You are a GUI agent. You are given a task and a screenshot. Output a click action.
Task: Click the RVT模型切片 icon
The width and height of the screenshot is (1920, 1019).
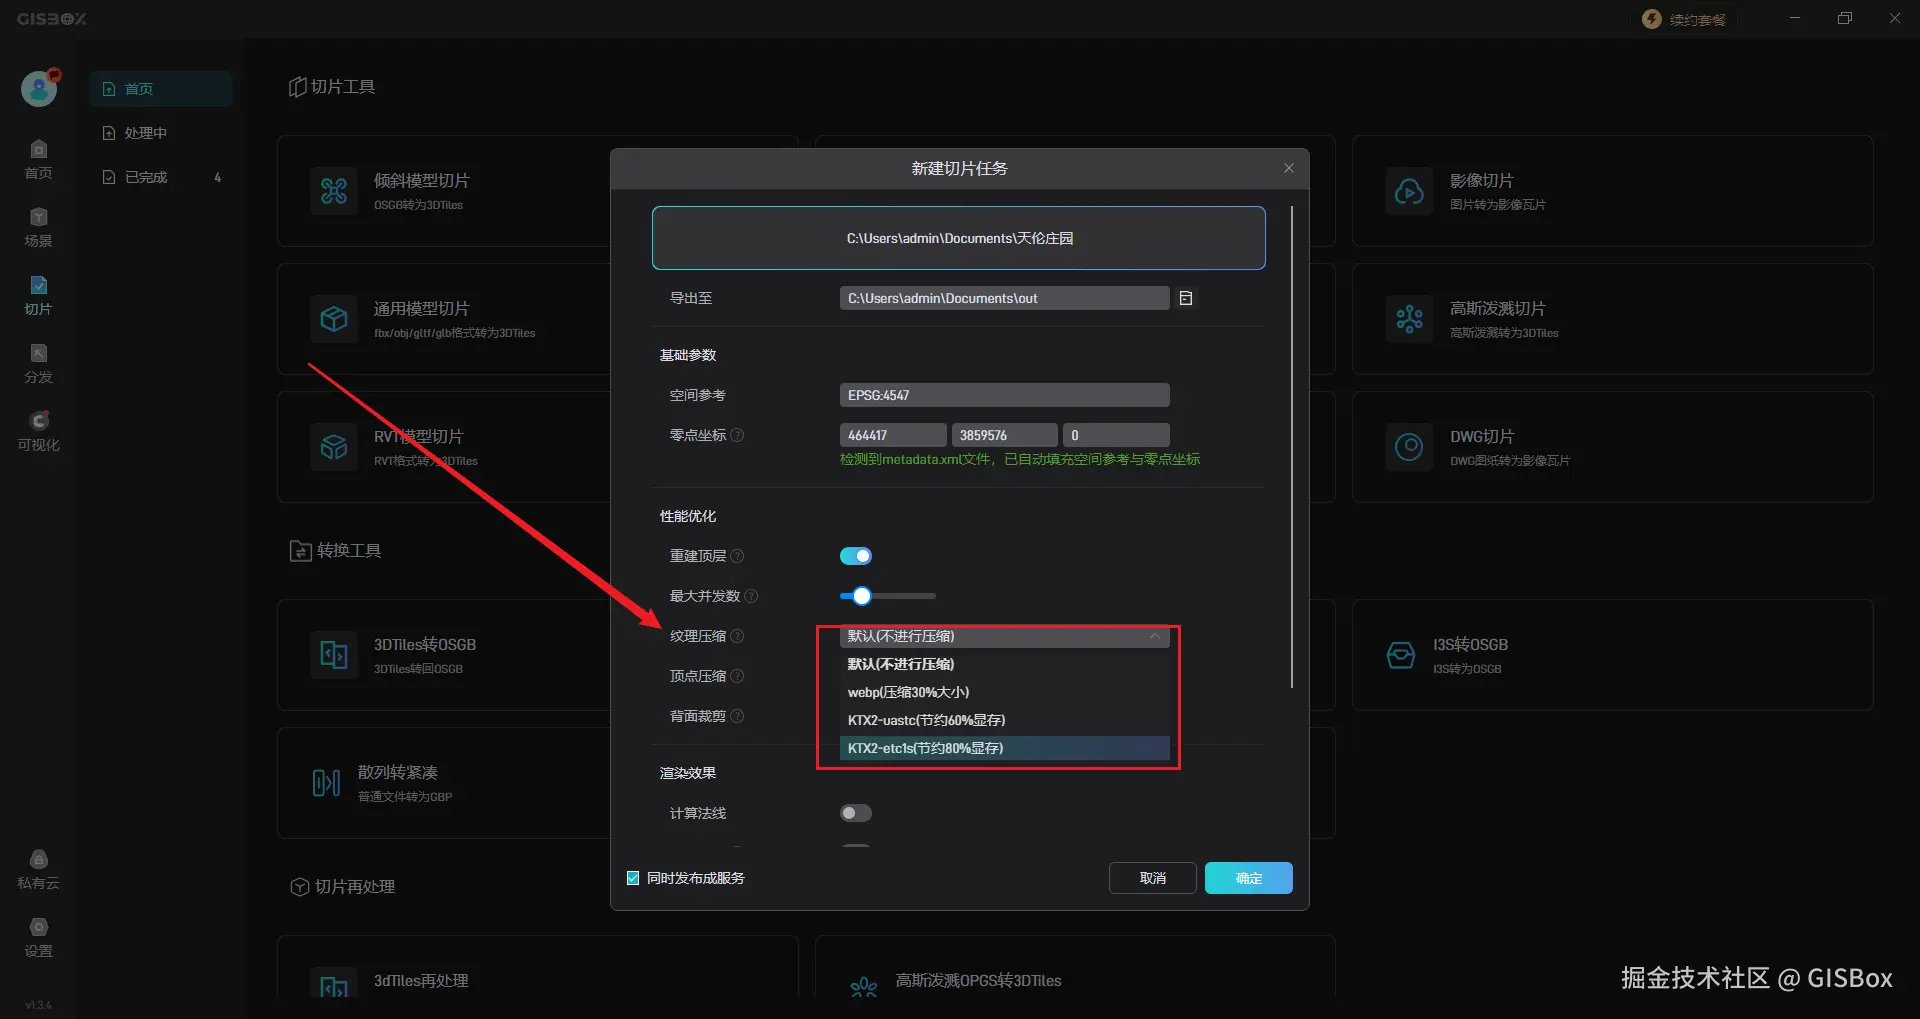pos(334,446)
